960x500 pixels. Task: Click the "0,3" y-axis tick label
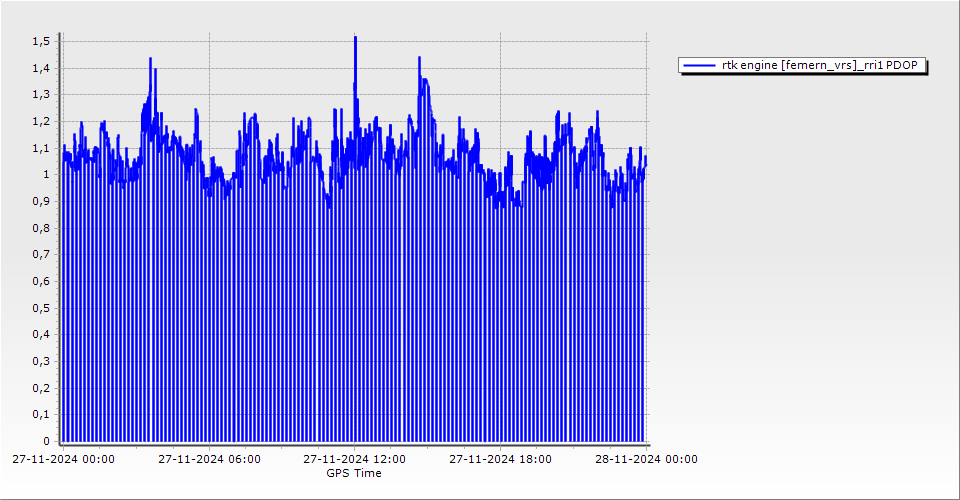point(41,361)
